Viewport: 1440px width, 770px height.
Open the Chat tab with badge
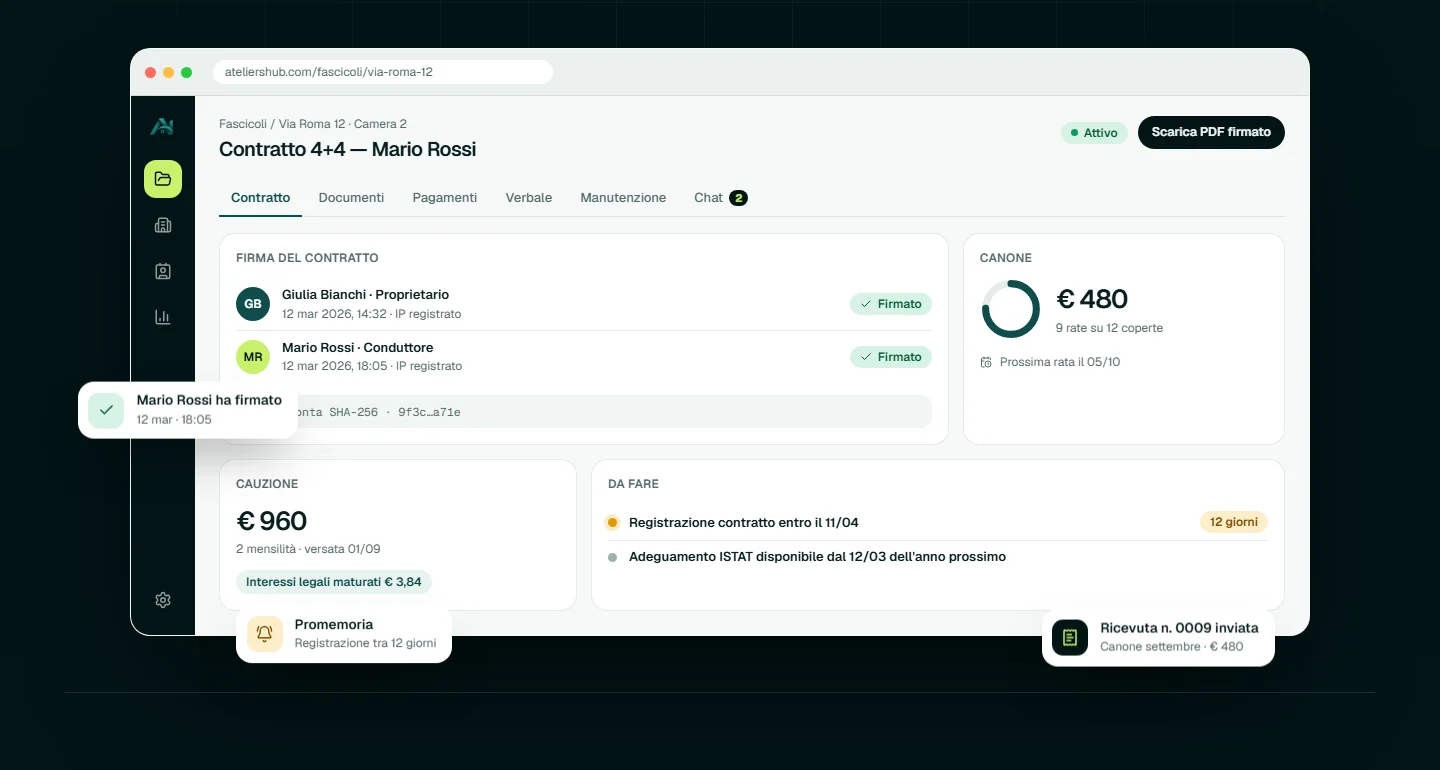coord(721,198)
